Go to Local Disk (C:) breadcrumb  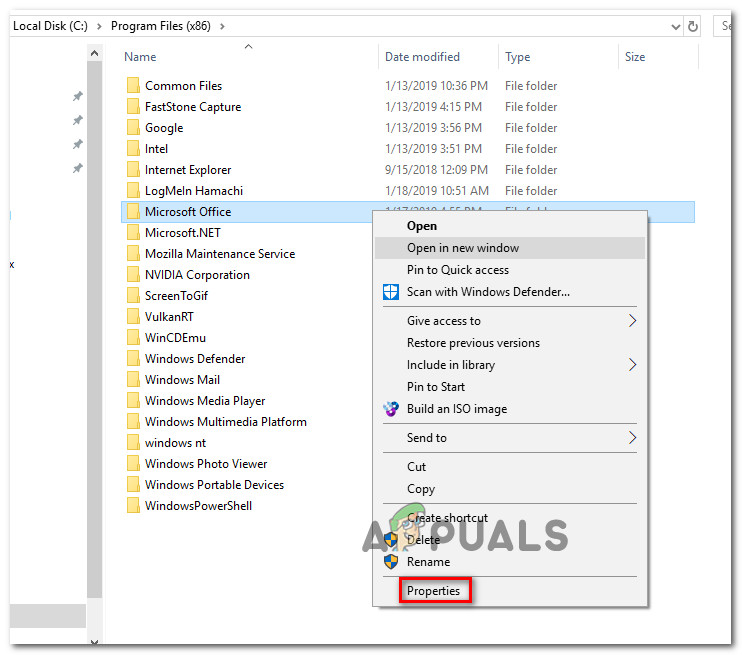pos(50,26)
